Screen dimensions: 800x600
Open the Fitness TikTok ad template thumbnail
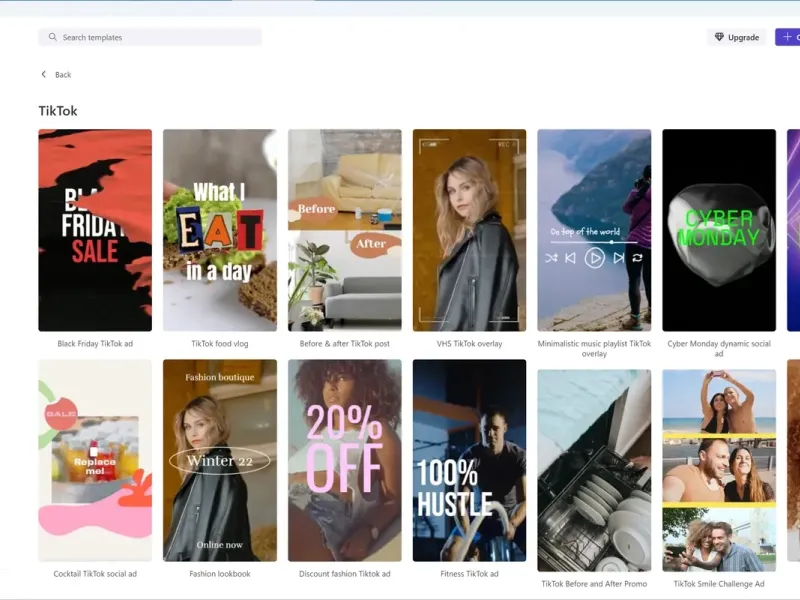click(469, 460)
